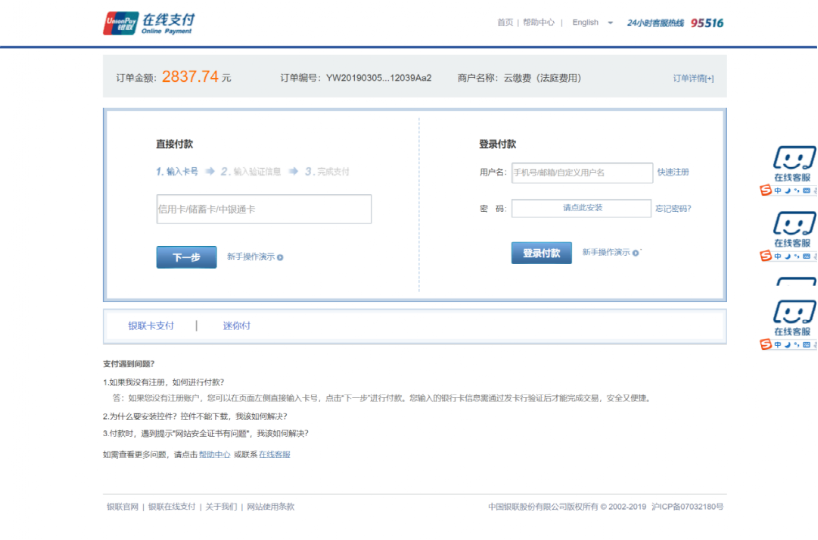
Task: Select the order amount 2837.74
Action: click(x=190, y=77)
